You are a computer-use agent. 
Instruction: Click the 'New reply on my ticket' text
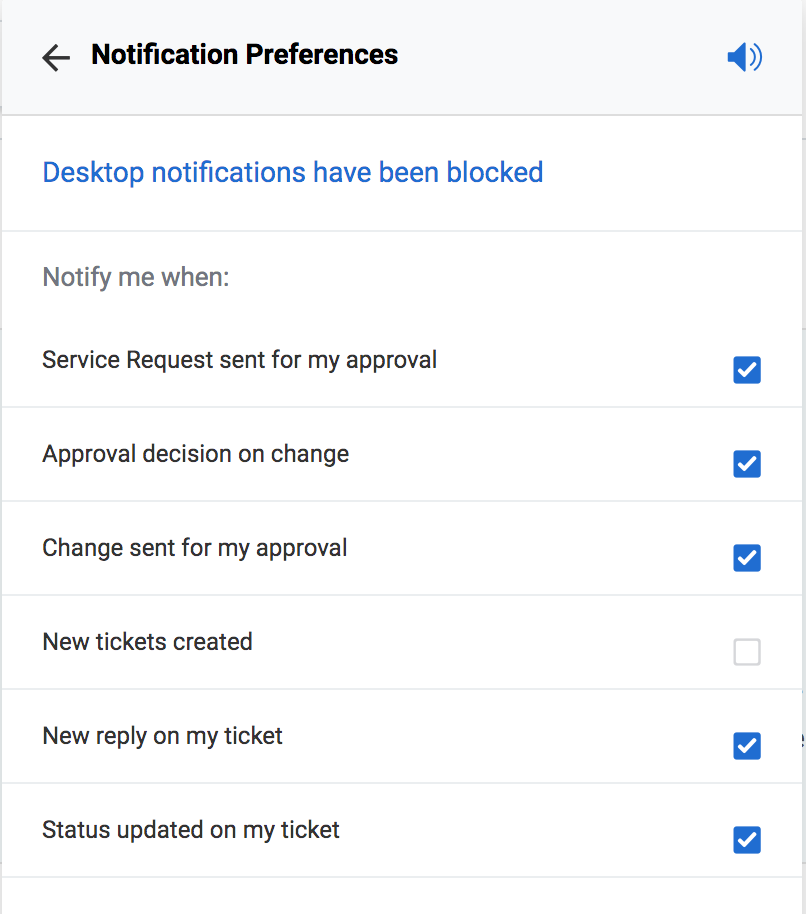pyautogui.click(x=162, y=736)
